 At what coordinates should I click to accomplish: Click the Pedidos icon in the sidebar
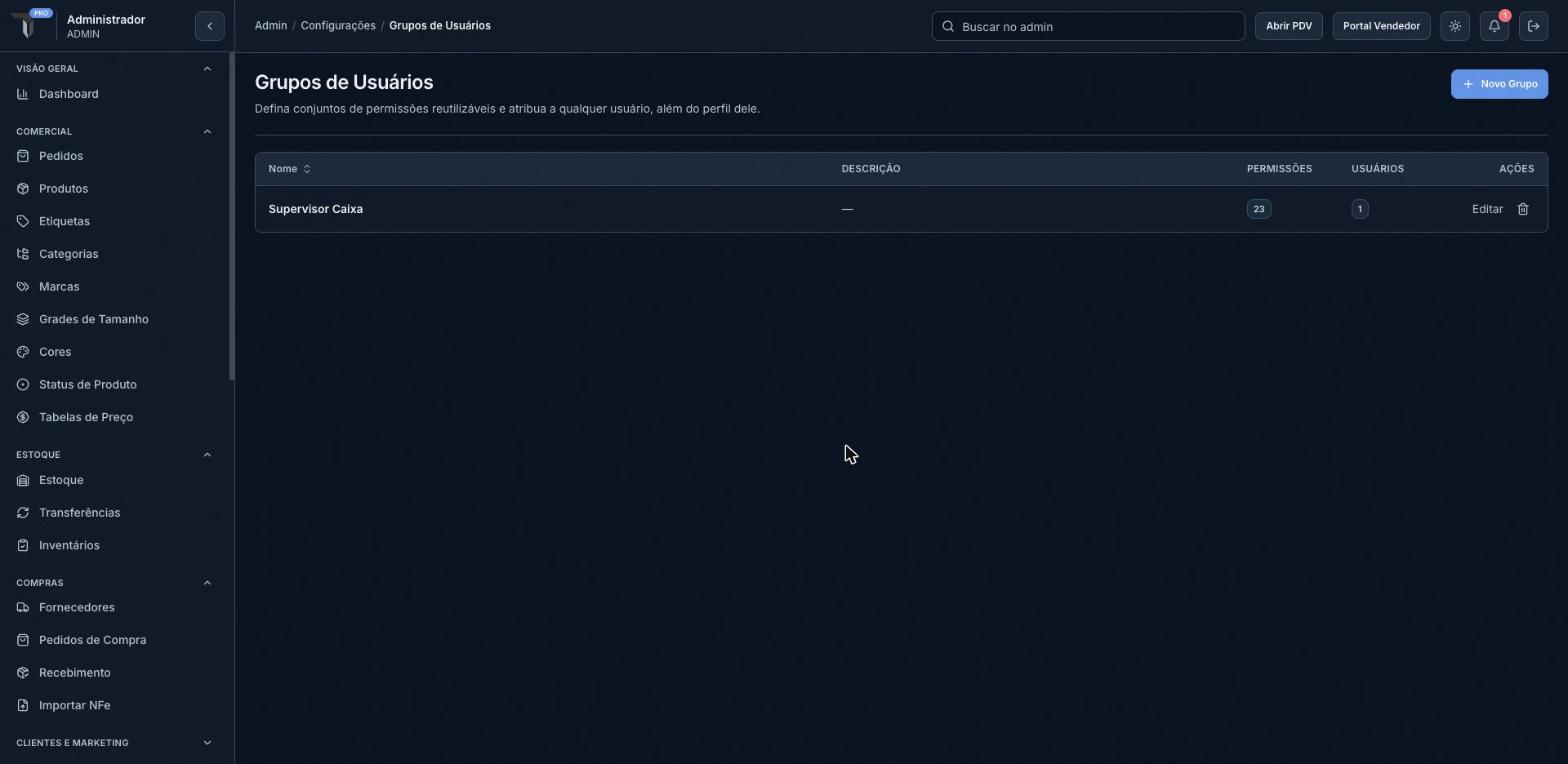pyautogui.click(x=23, y=156)
